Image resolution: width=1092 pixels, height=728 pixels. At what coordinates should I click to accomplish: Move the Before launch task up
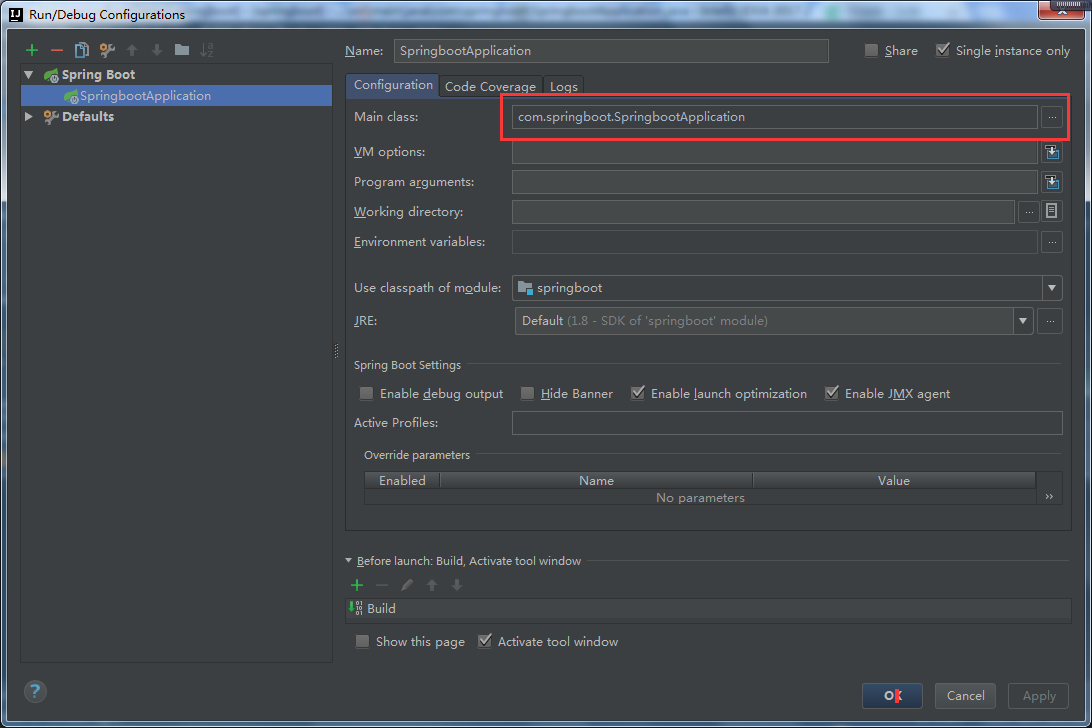432,585
